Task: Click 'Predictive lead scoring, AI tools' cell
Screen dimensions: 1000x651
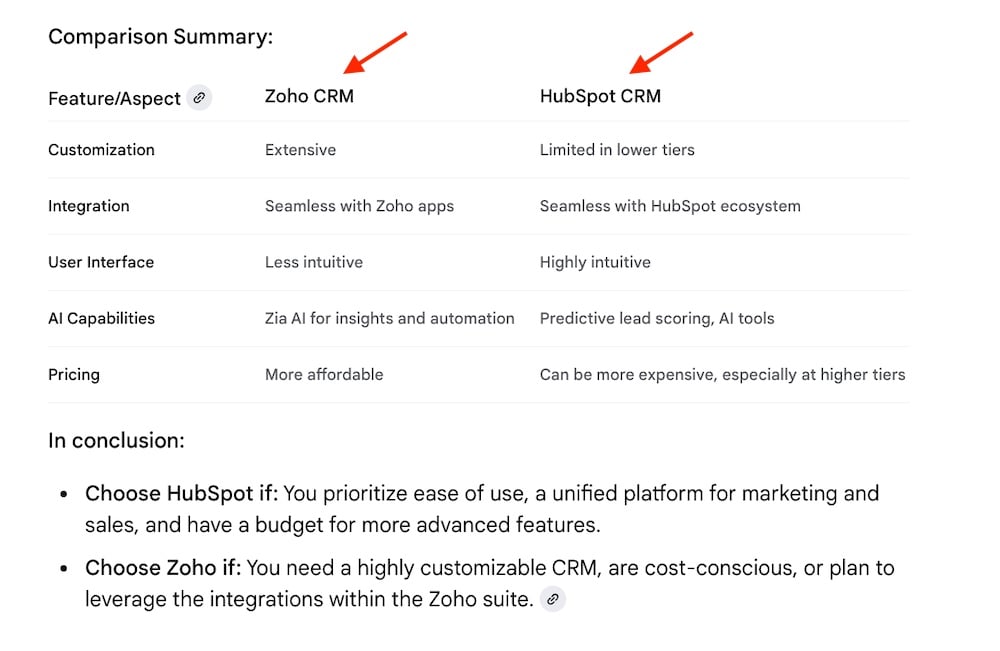Action: click(x=657, y=318)
